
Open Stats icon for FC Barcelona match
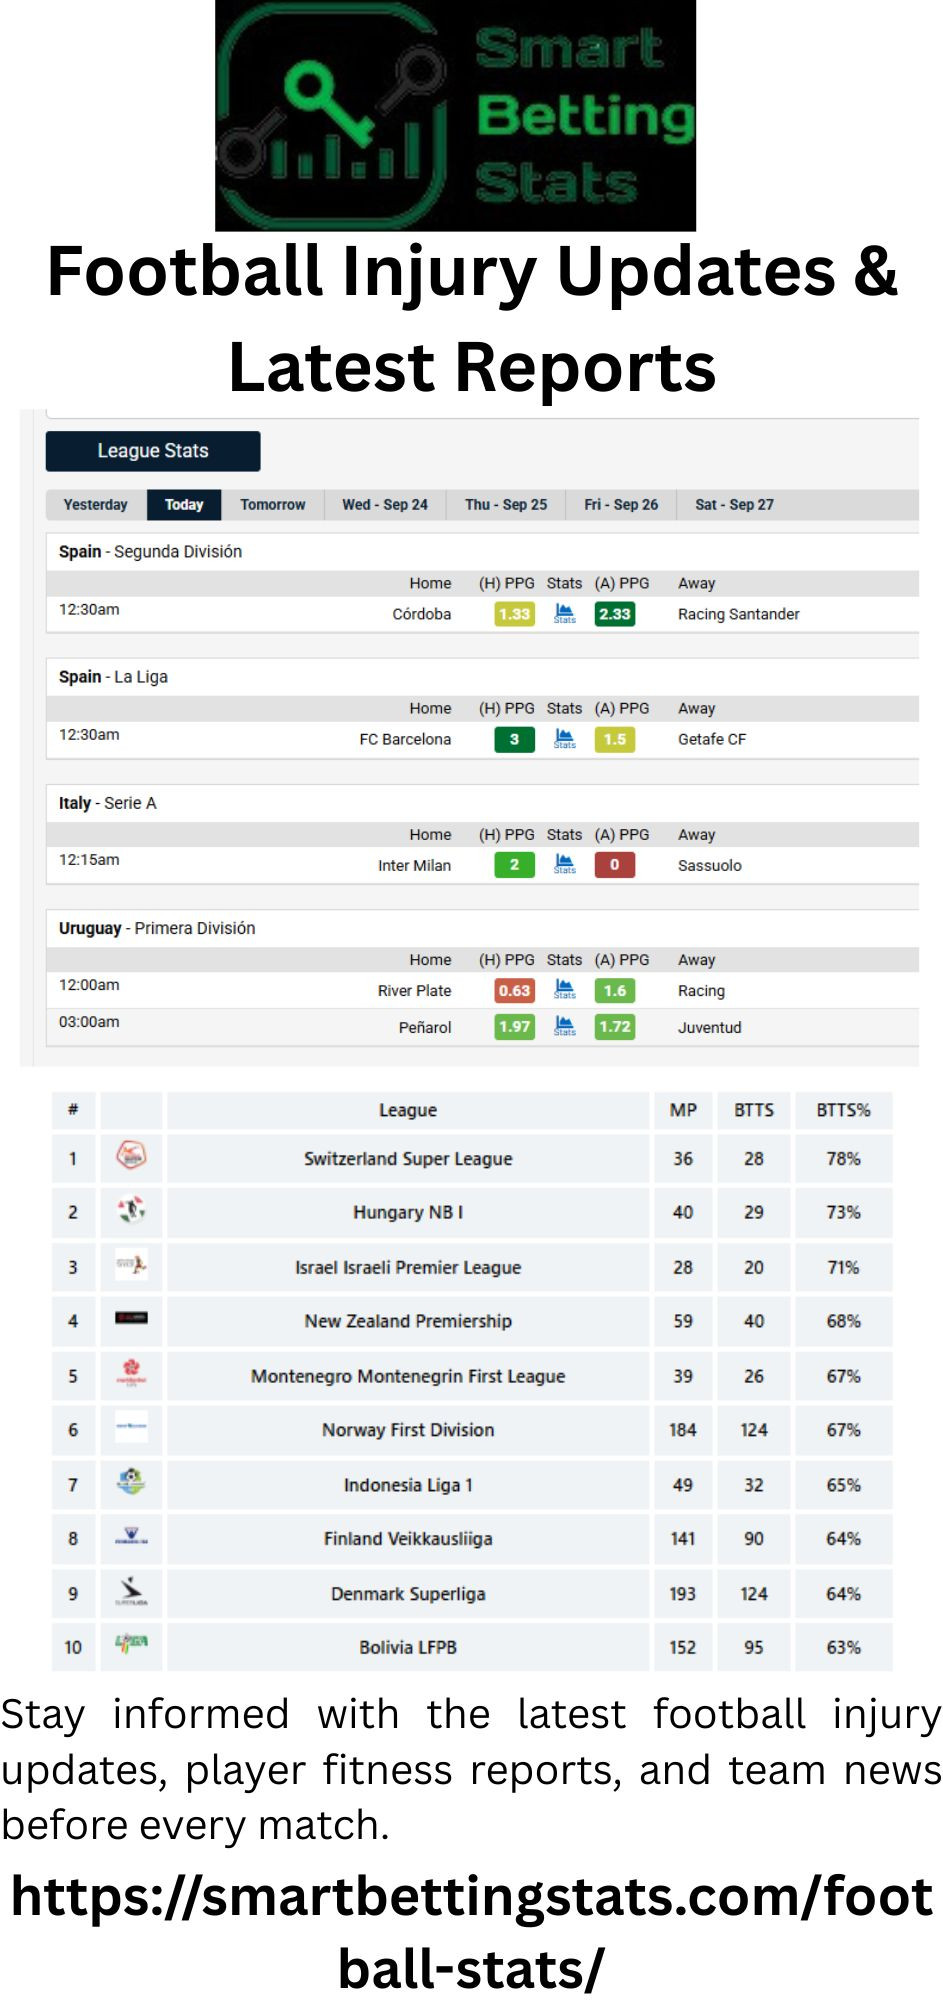click(564, 739)
